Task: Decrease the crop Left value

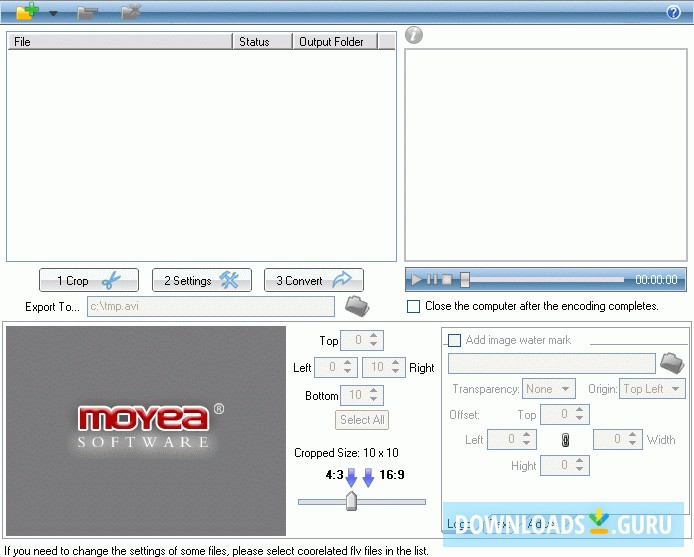Action: [x=347, y=371]
